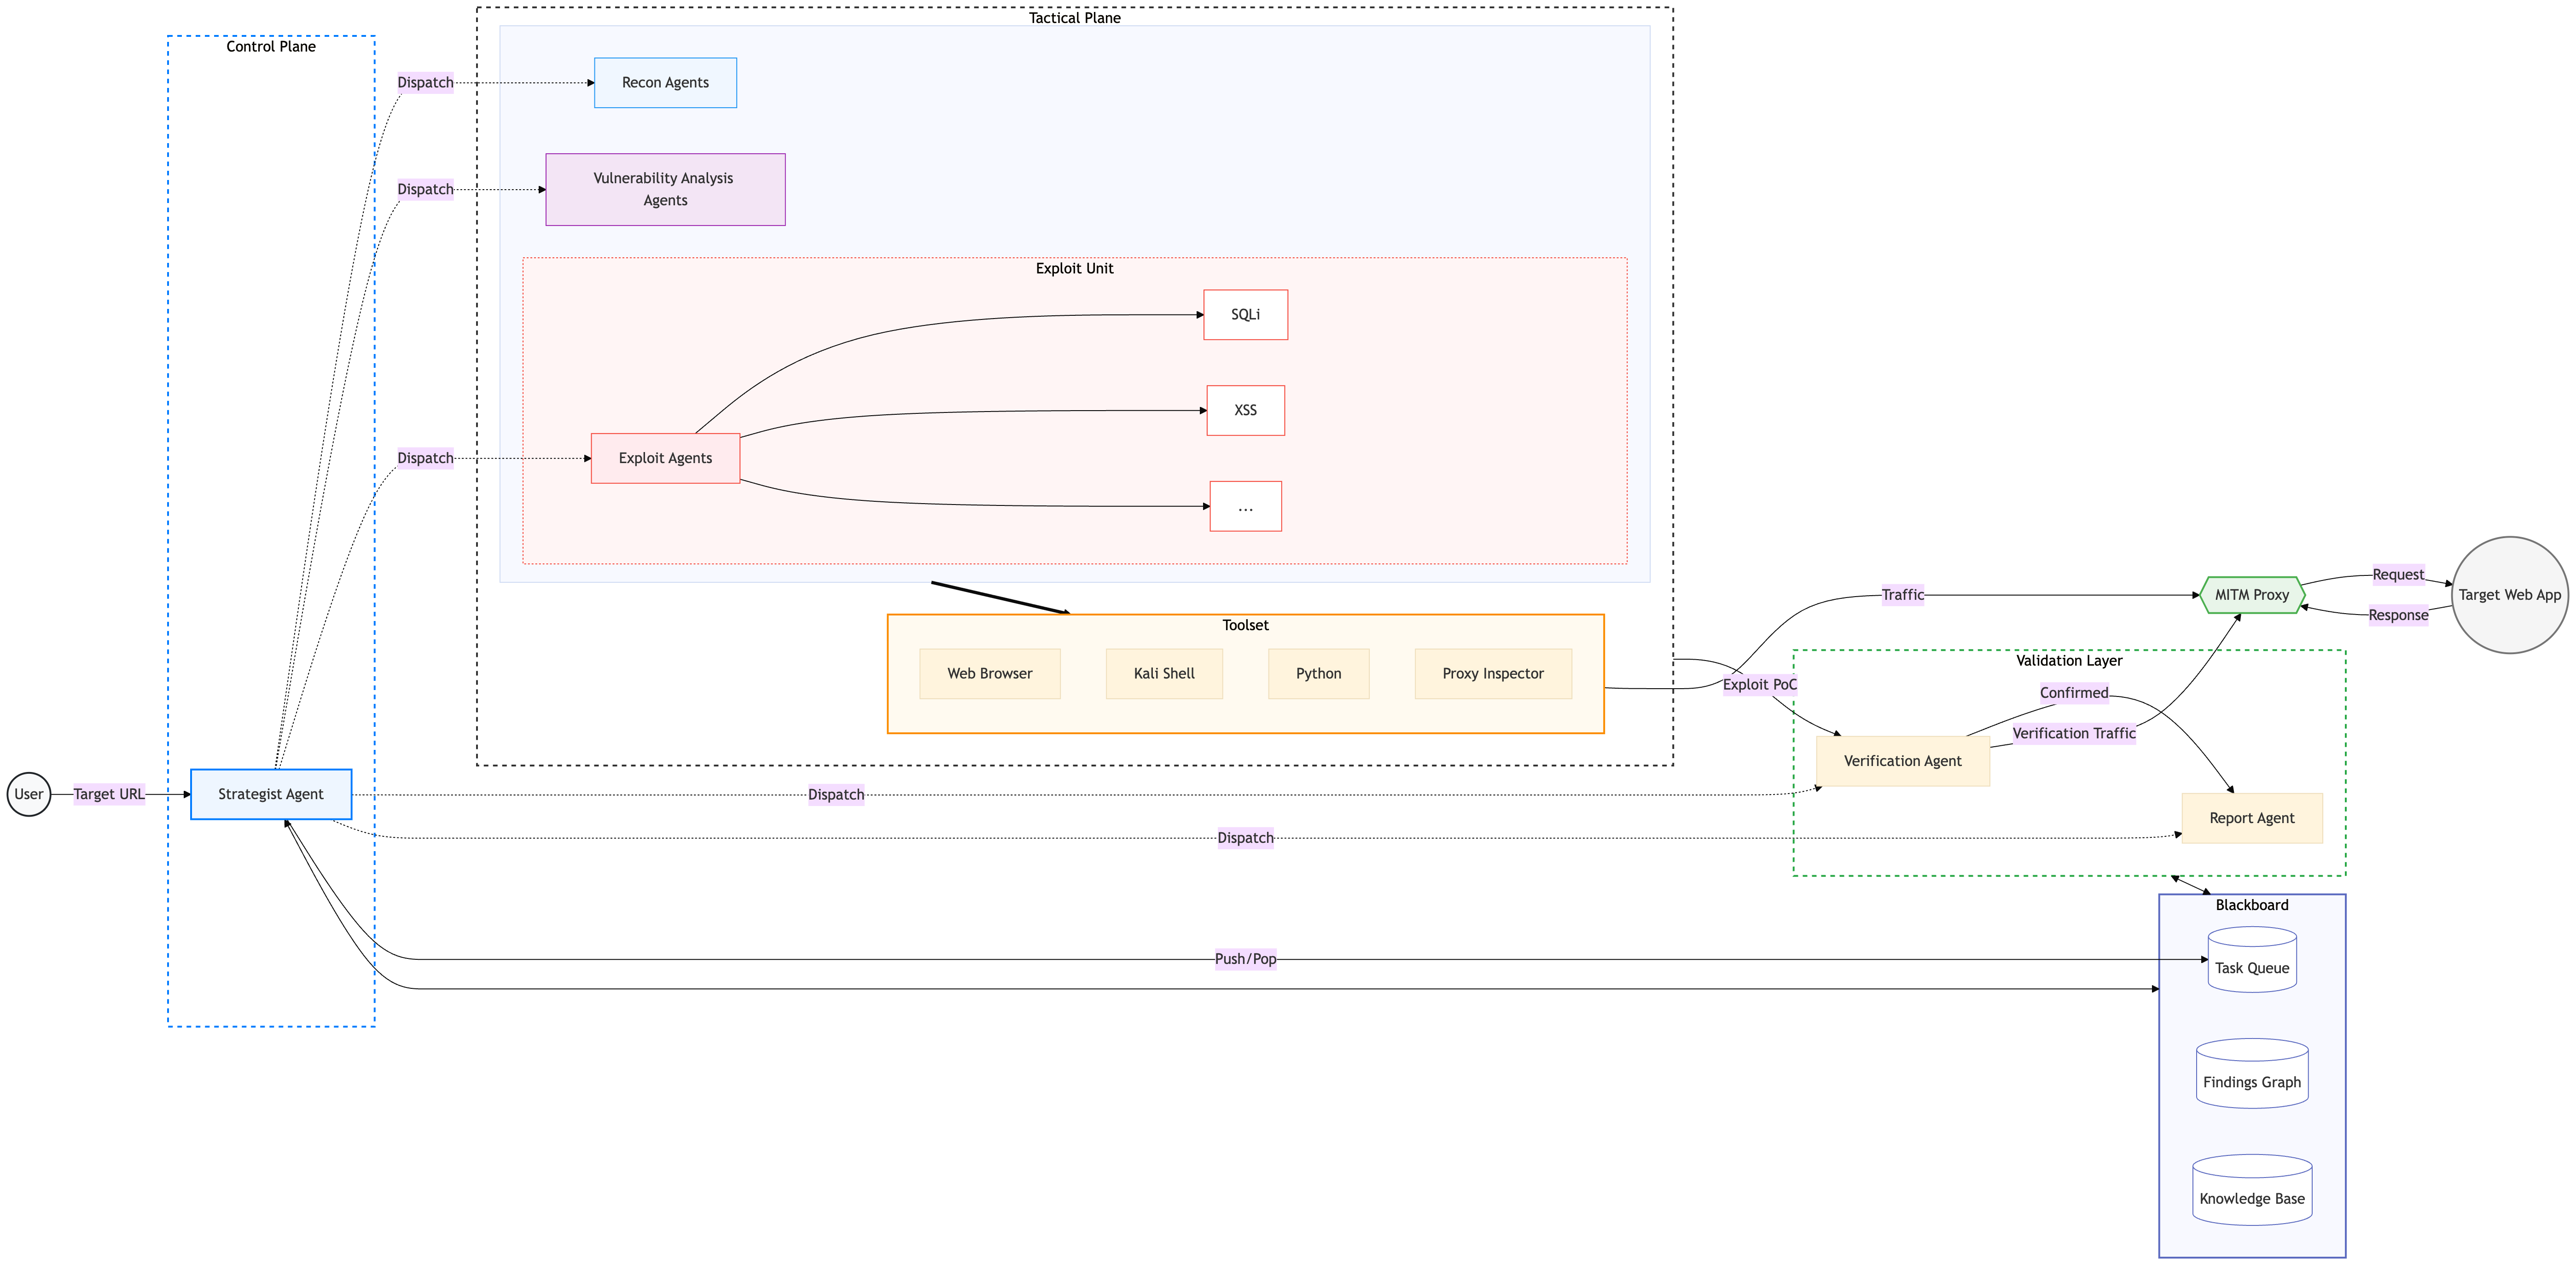The height and width of the screenshot is (1265, 2576).
Task: Click the Task Queue cylinder
Action: click(2251, 959)
